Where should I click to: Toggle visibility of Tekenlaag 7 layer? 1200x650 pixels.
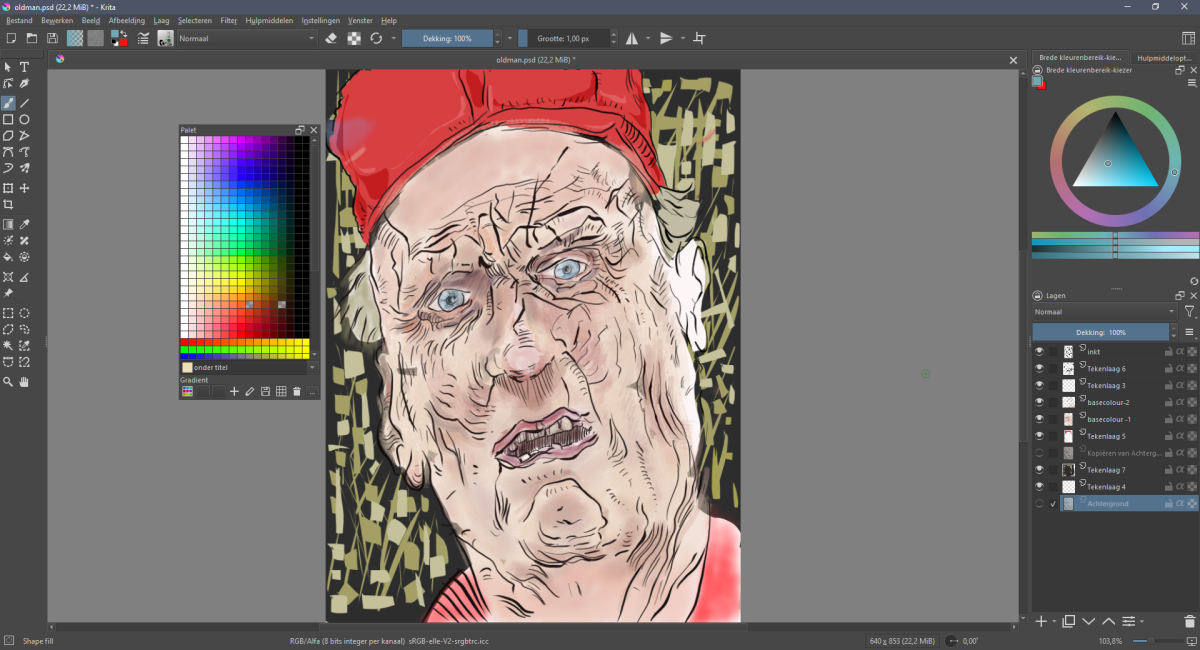click(1040, 470)
